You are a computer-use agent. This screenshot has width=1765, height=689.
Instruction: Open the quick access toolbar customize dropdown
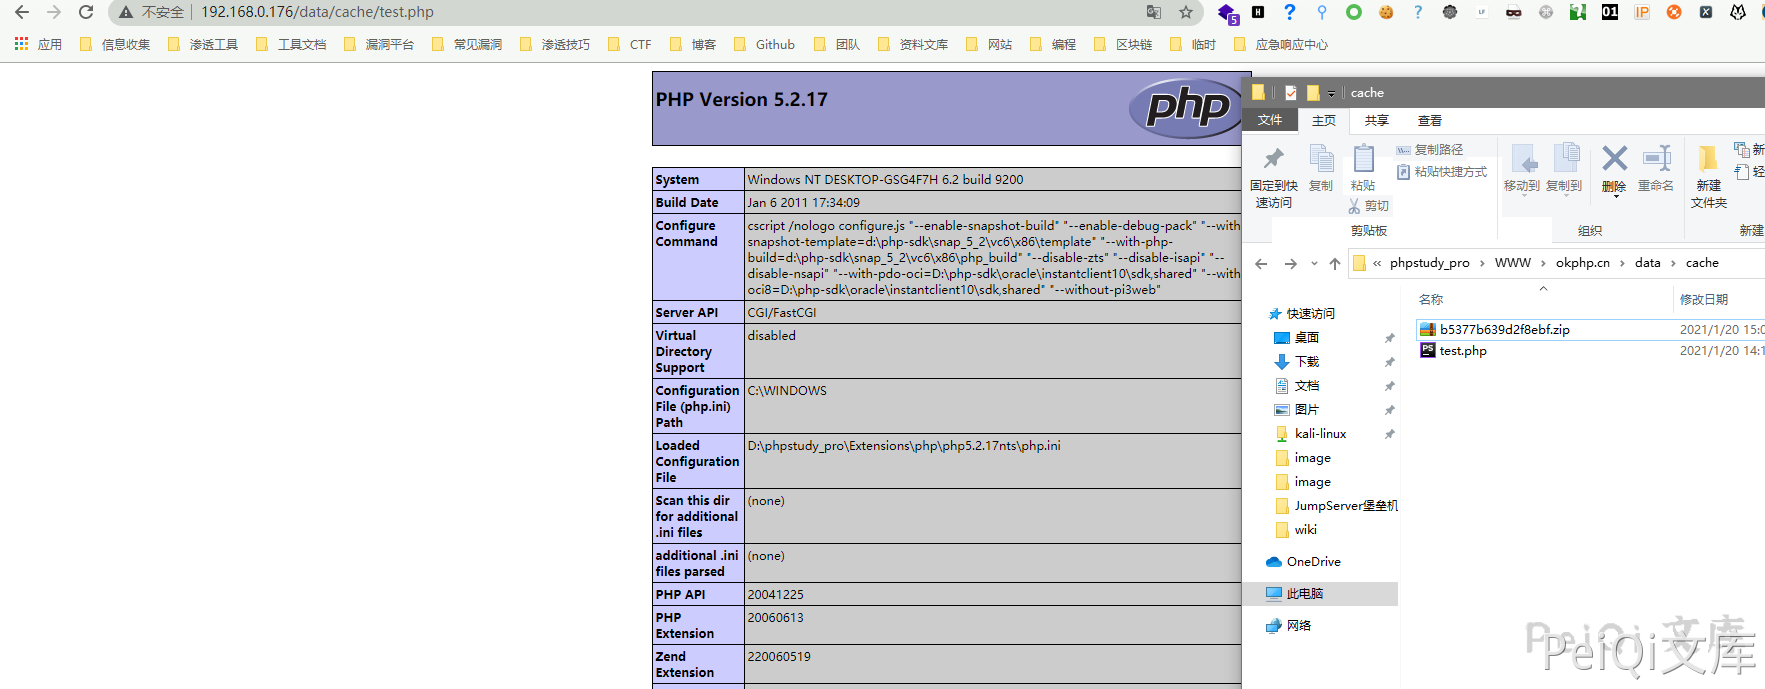pos(1331,94)
